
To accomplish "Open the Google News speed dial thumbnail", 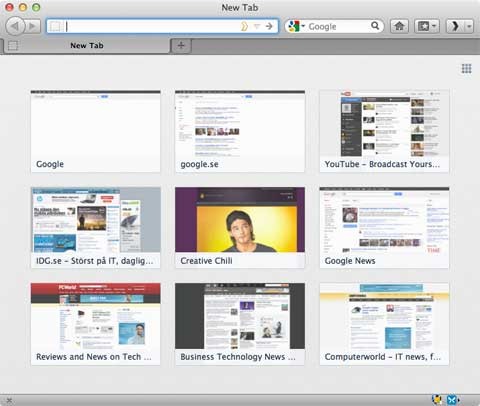I will pos(384,227).
